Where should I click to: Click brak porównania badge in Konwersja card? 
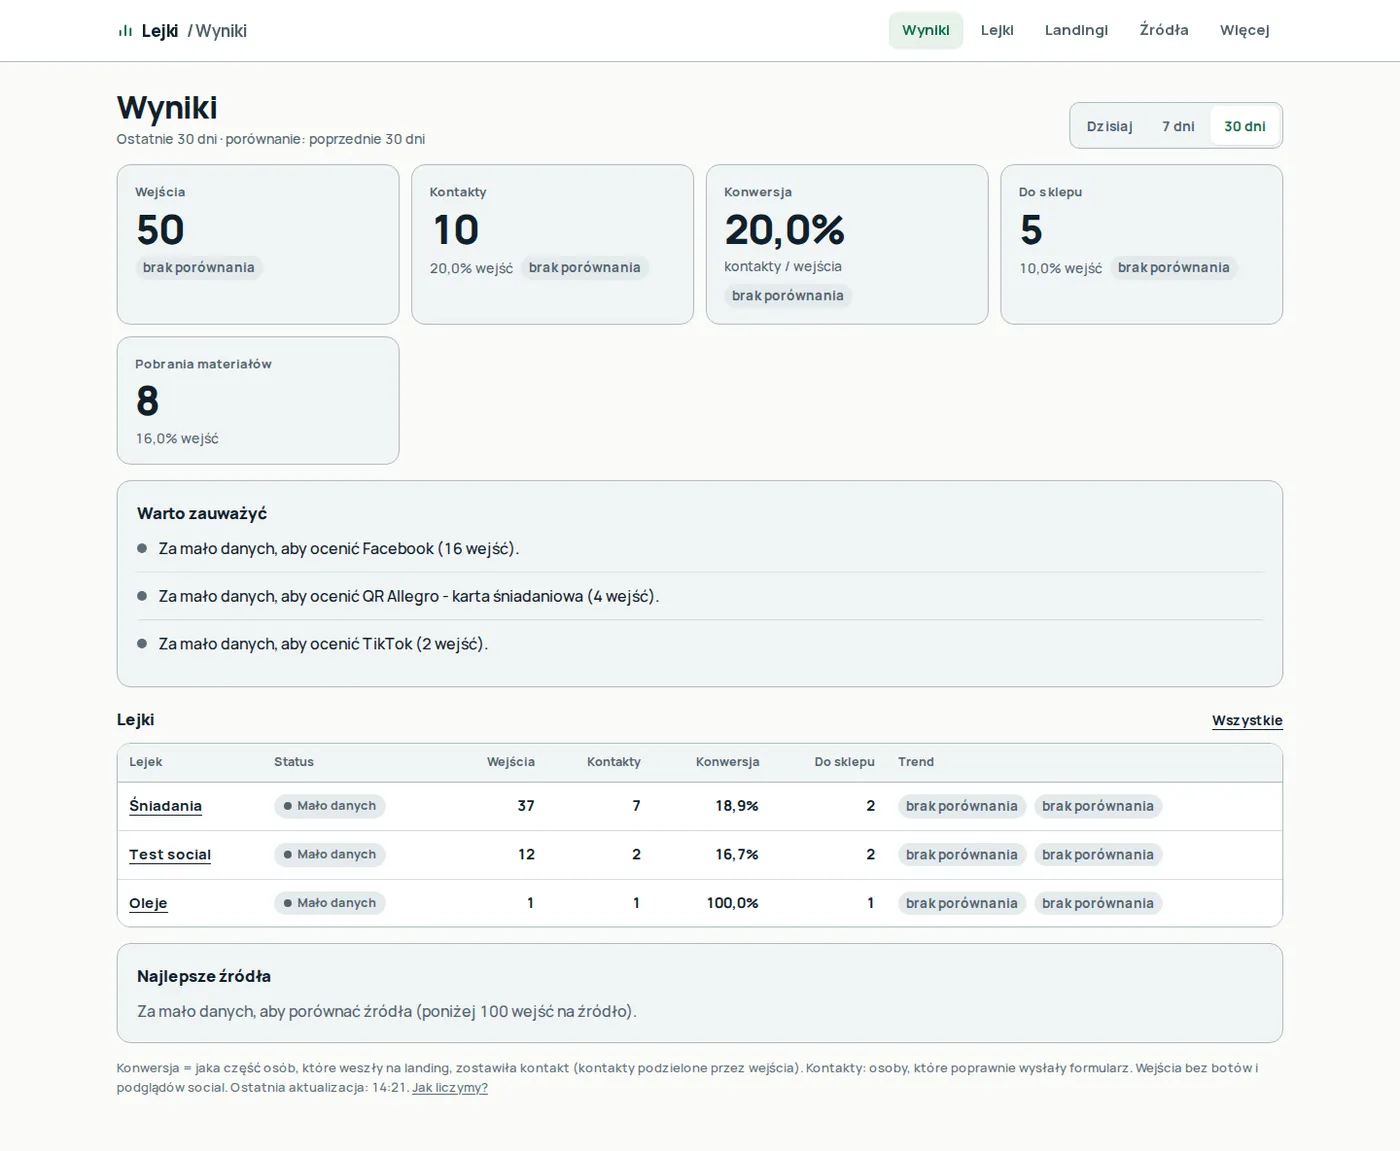click(x=788, y=296)
